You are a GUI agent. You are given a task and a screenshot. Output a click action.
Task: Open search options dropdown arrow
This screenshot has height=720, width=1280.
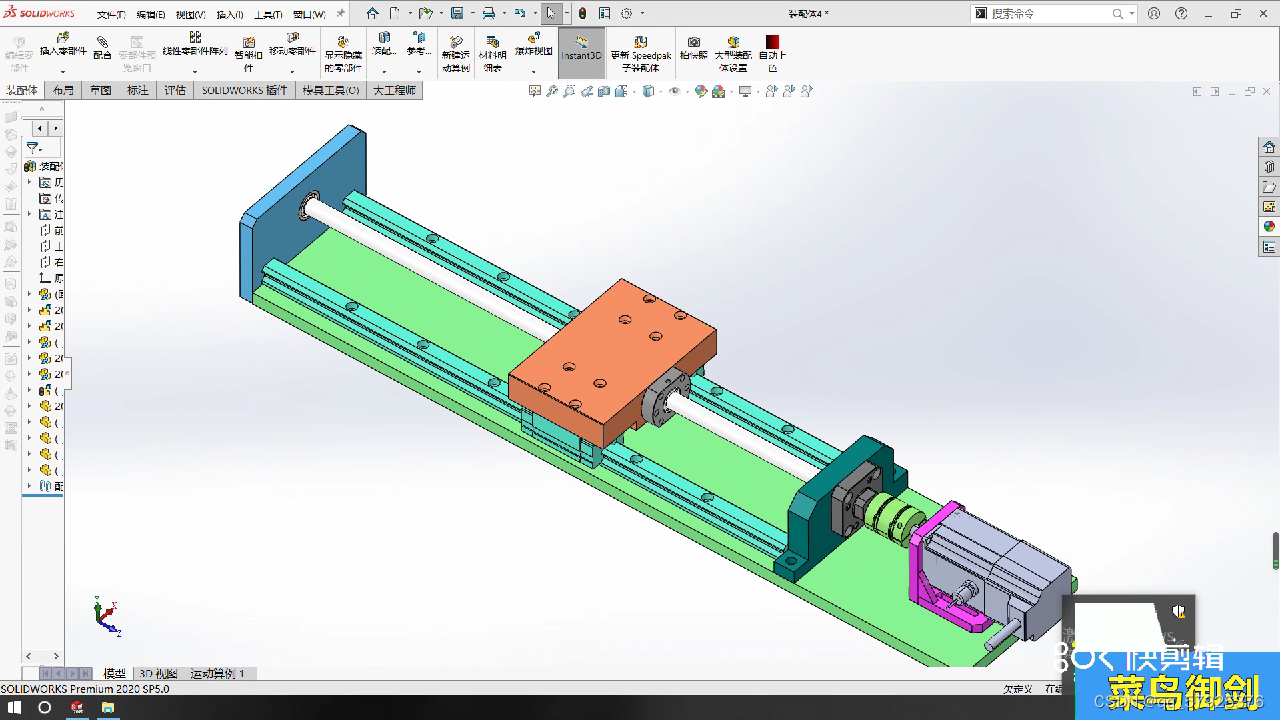pos(1132,14)
